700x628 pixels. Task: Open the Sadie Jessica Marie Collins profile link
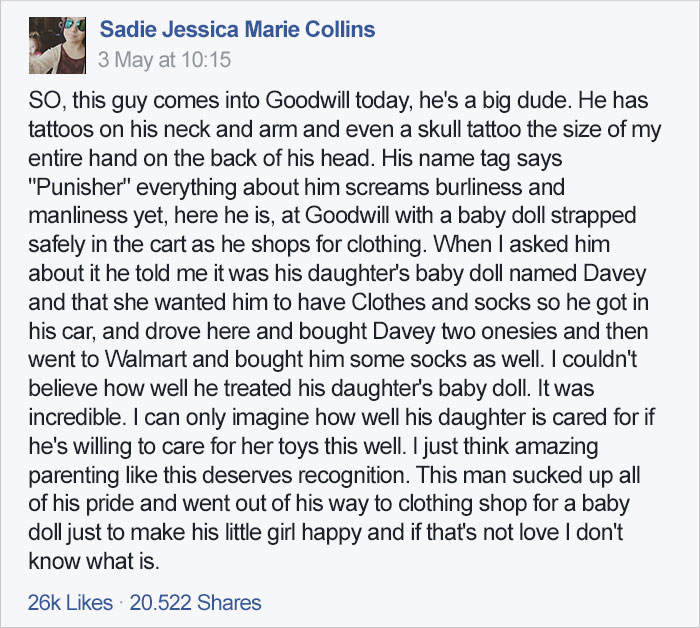tap(237, 29)
